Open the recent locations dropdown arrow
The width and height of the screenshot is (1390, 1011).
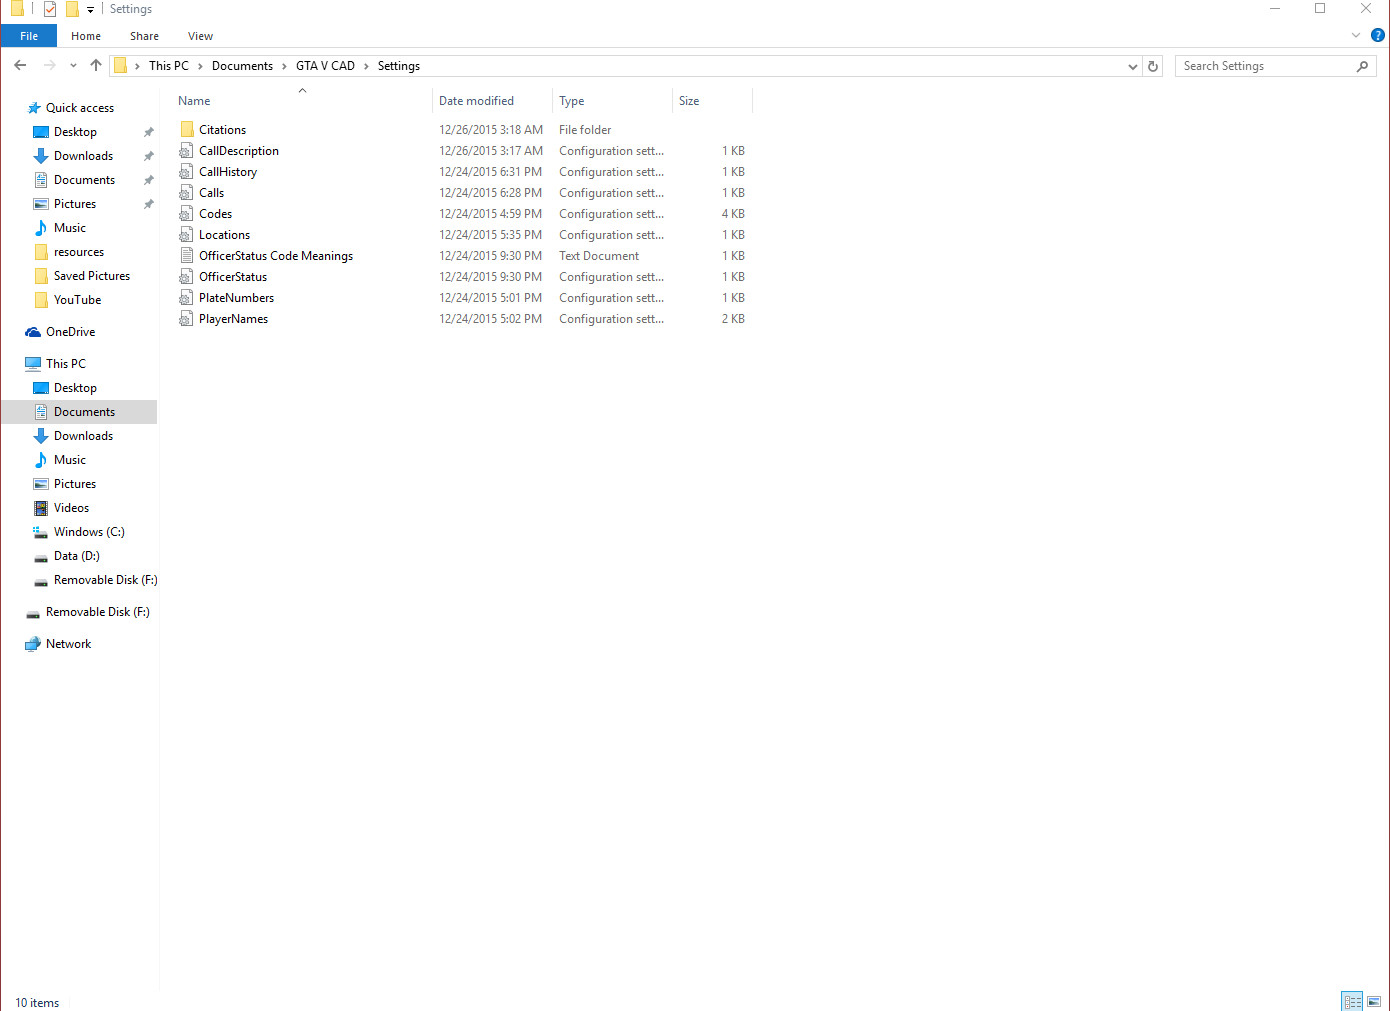[73, 66]
